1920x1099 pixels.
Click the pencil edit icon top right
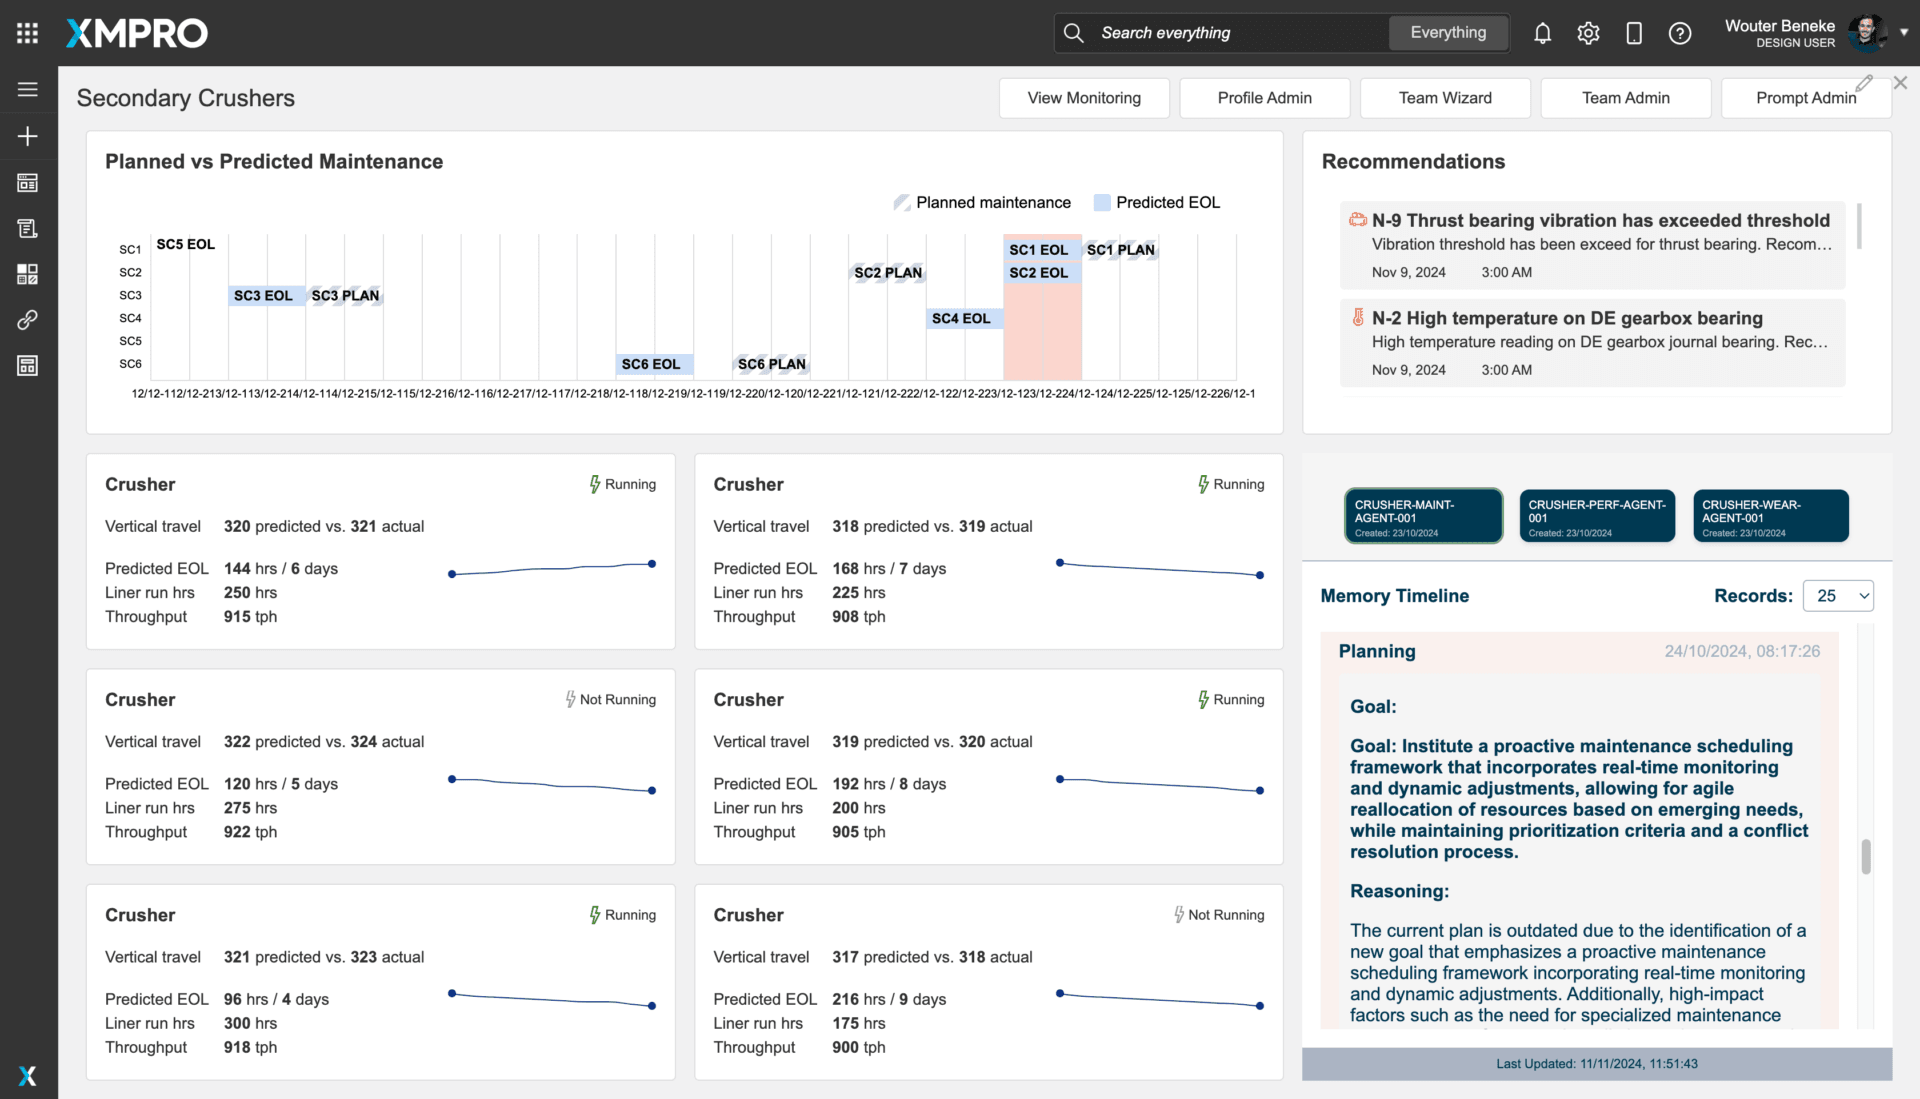pyautogui.click(x=1864, y=82)
